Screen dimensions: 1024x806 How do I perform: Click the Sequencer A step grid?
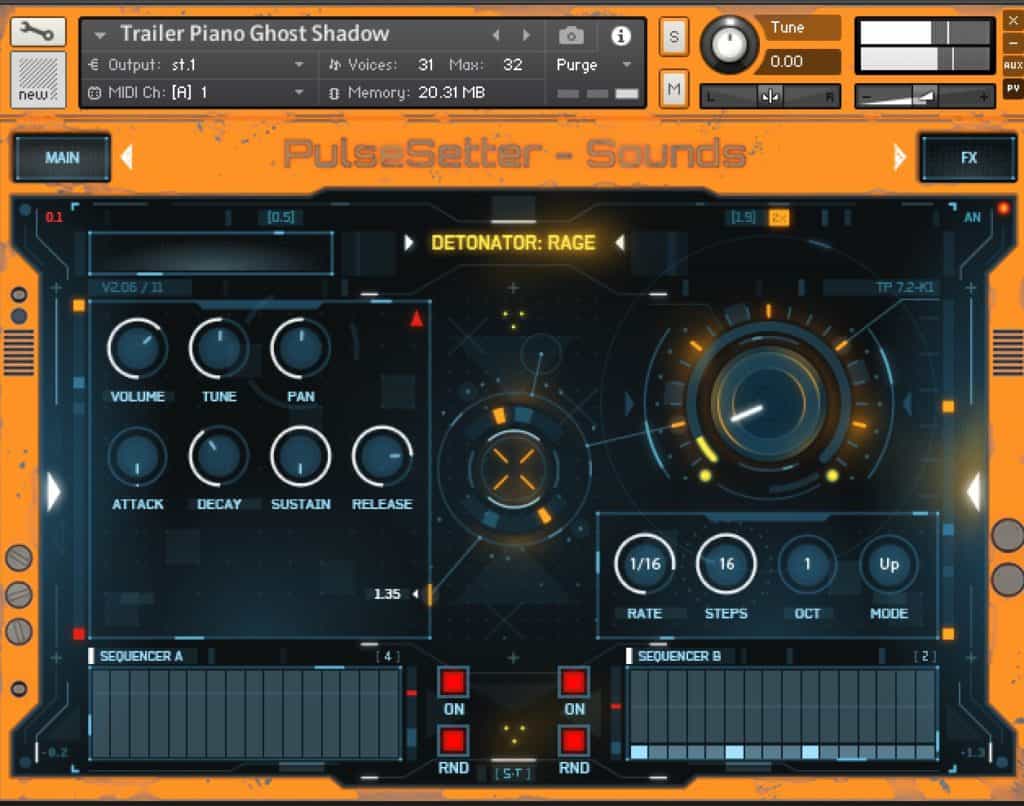click(246, 713)
